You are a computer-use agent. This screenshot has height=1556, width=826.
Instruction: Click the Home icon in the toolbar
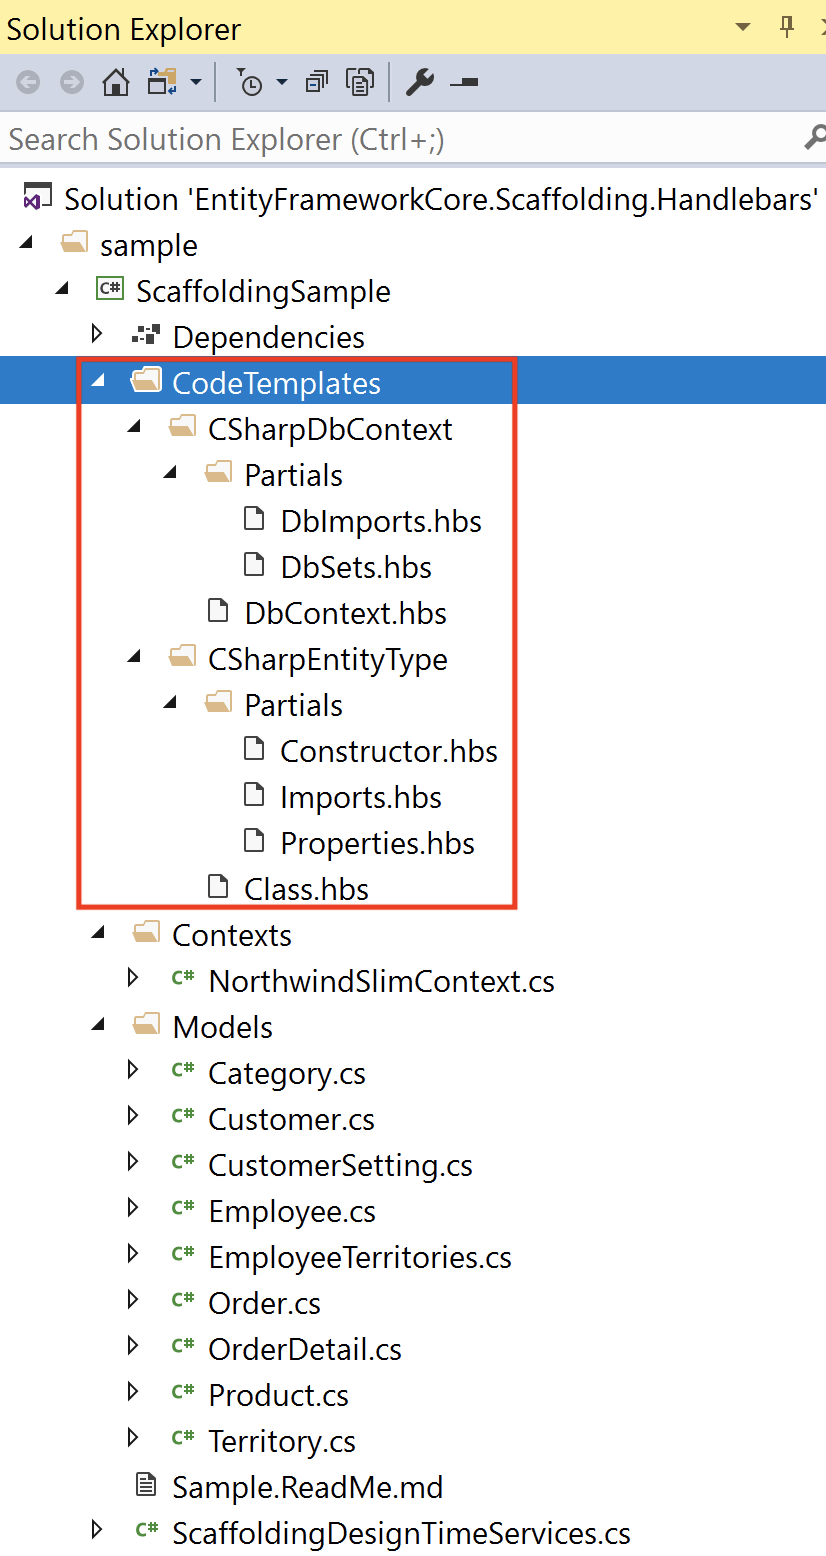(116, 82)
